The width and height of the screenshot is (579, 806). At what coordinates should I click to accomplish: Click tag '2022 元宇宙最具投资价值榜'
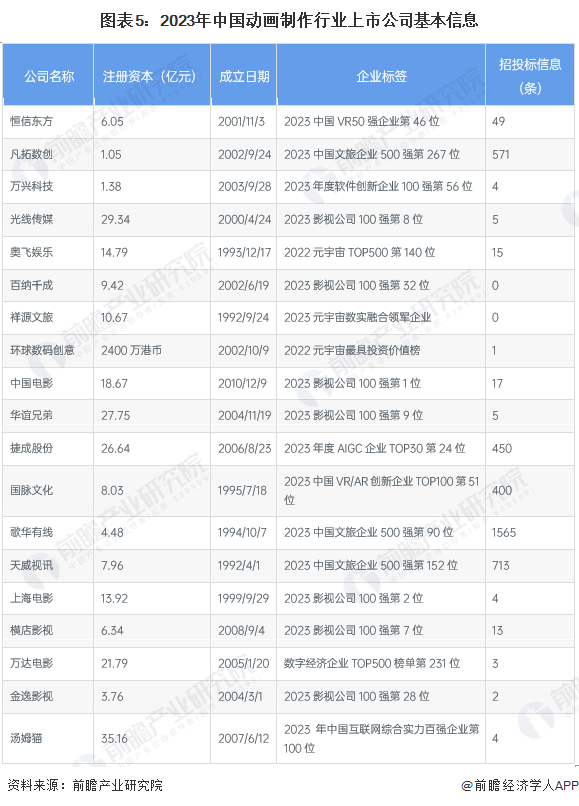(x=352, y=350)
